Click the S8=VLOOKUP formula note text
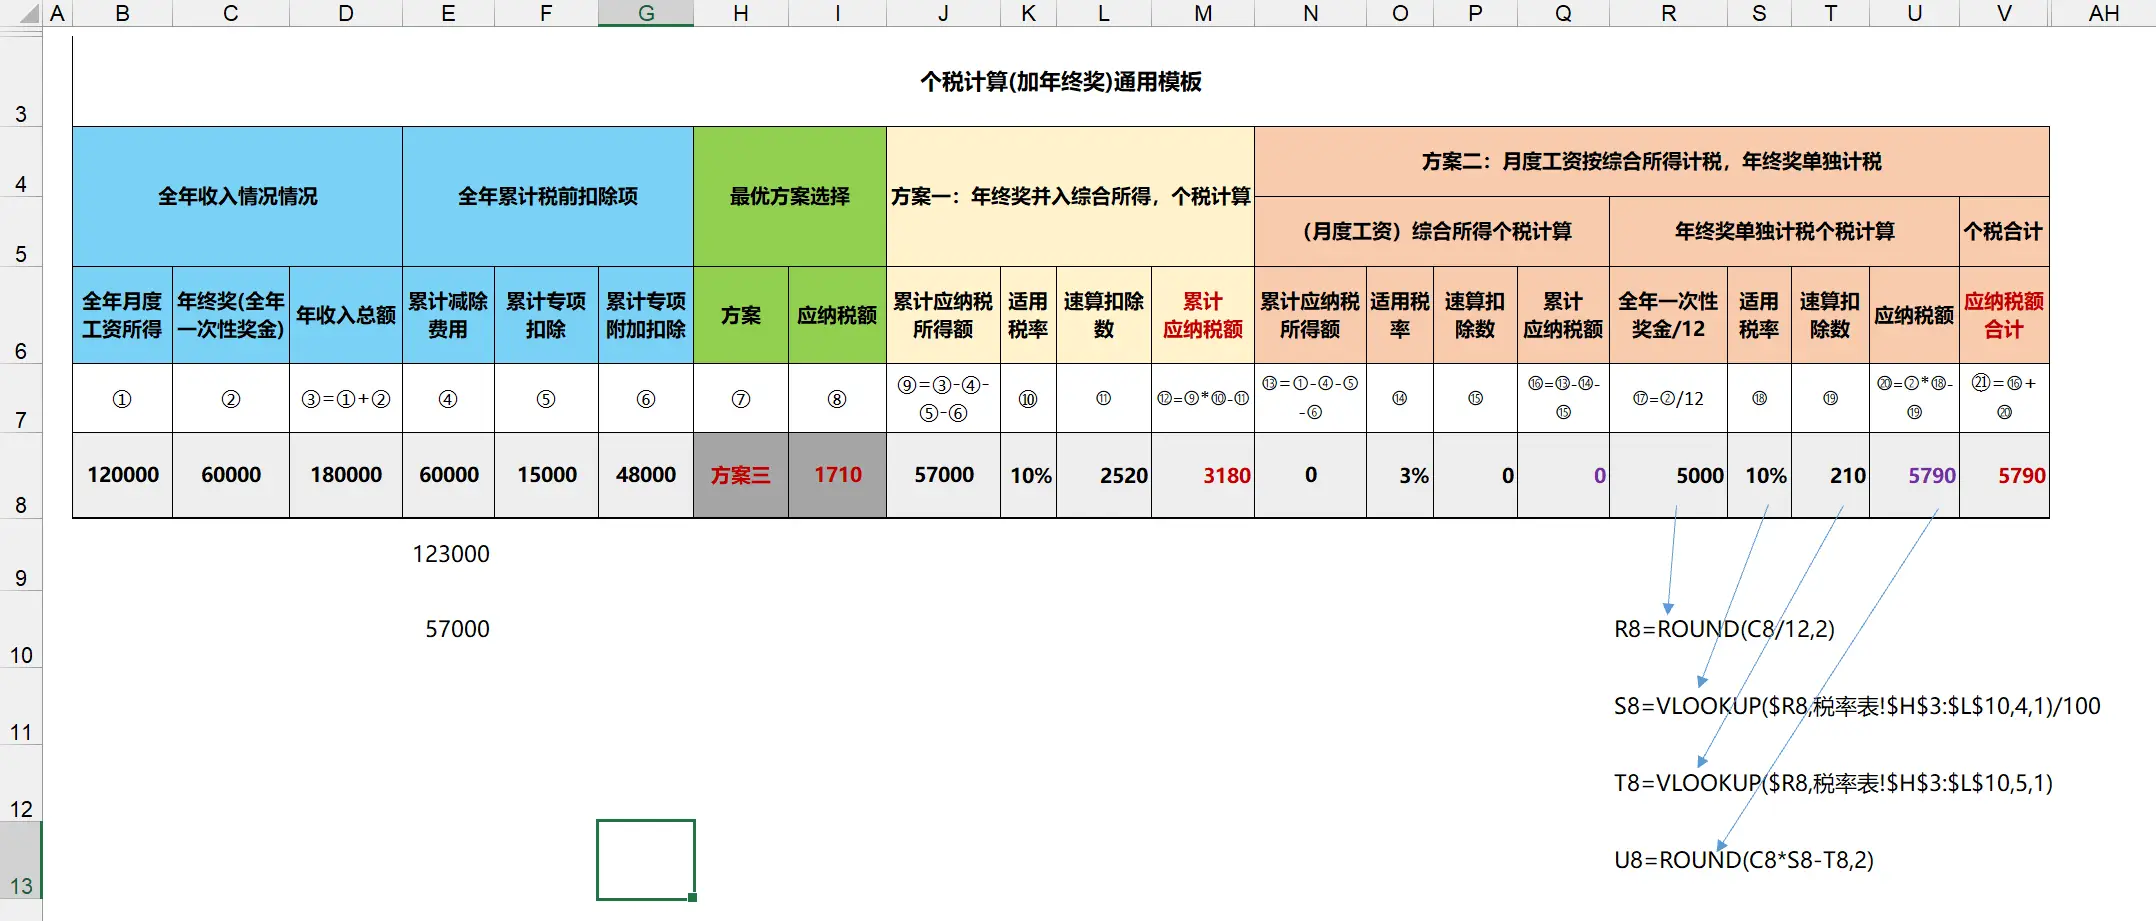2156x921 pixels. [1856, 706]
